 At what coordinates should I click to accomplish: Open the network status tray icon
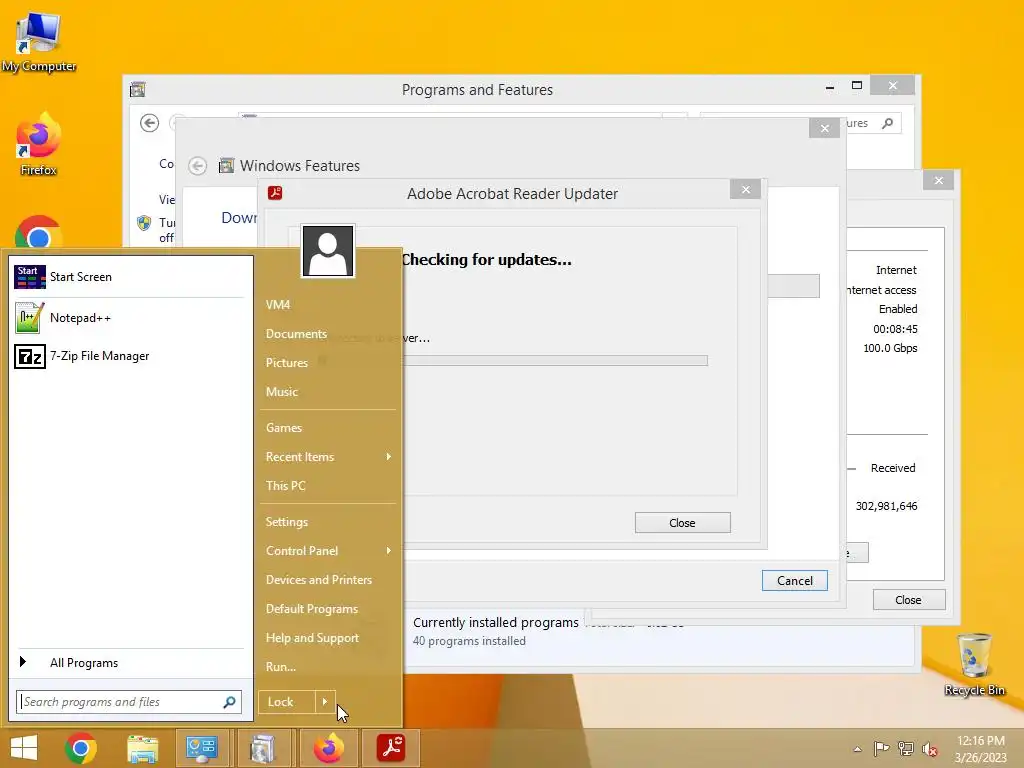(905, 749)
